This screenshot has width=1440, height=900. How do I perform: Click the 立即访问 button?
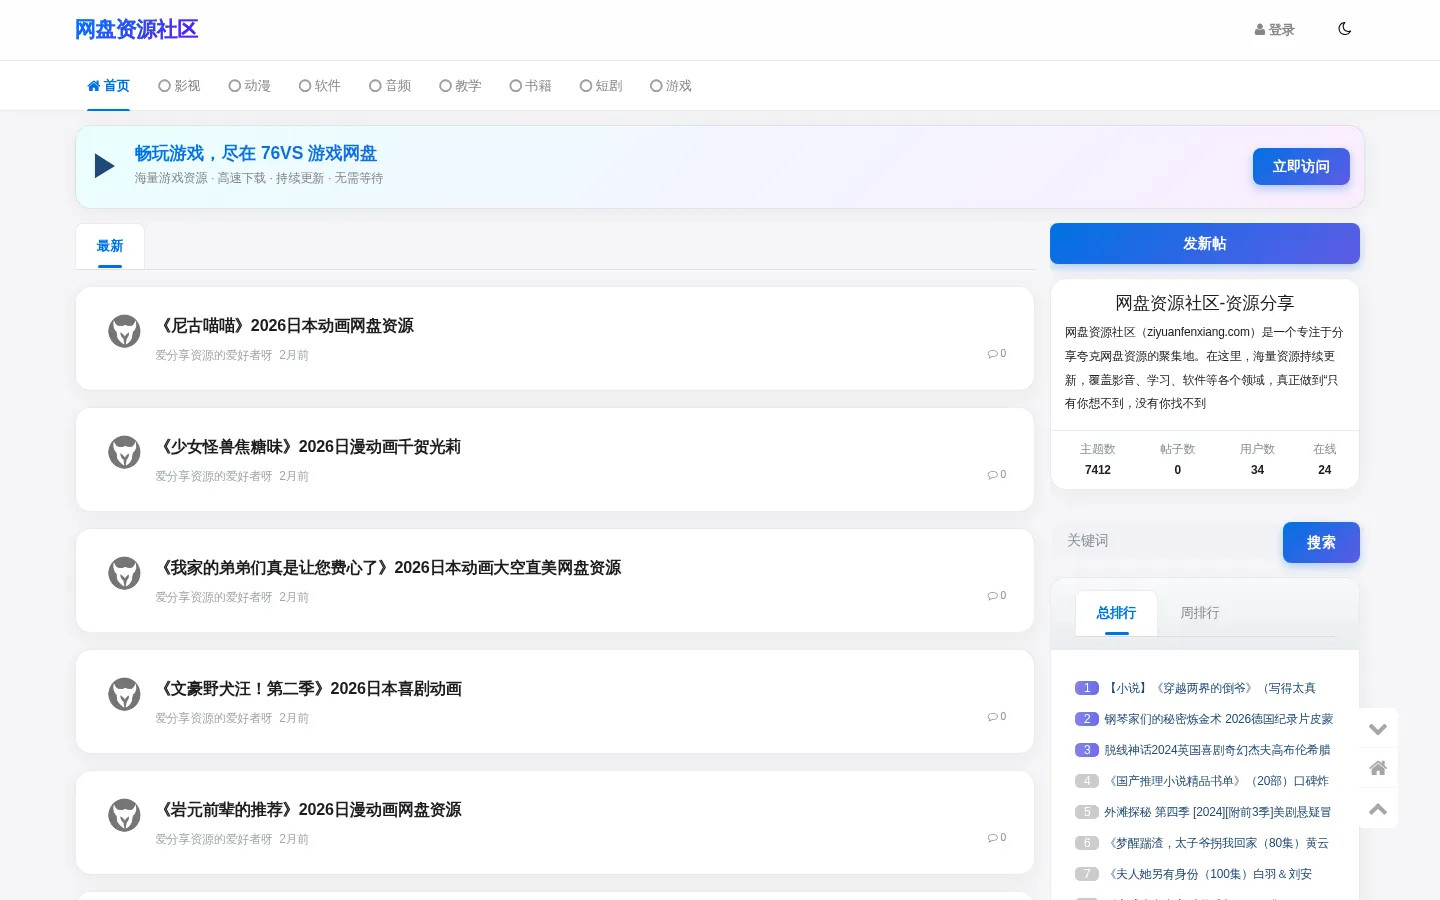point(1301,167)
